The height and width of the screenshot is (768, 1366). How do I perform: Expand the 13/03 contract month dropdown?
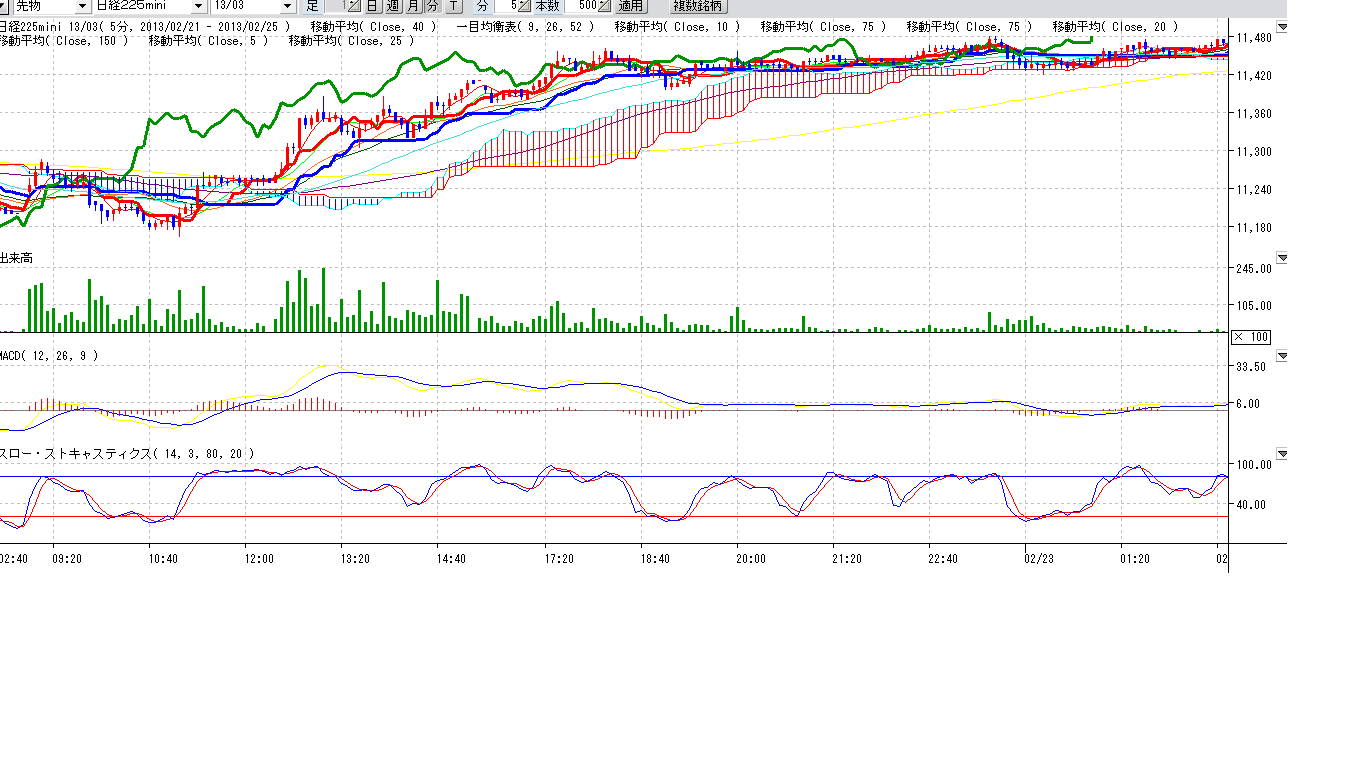point(288,6)
